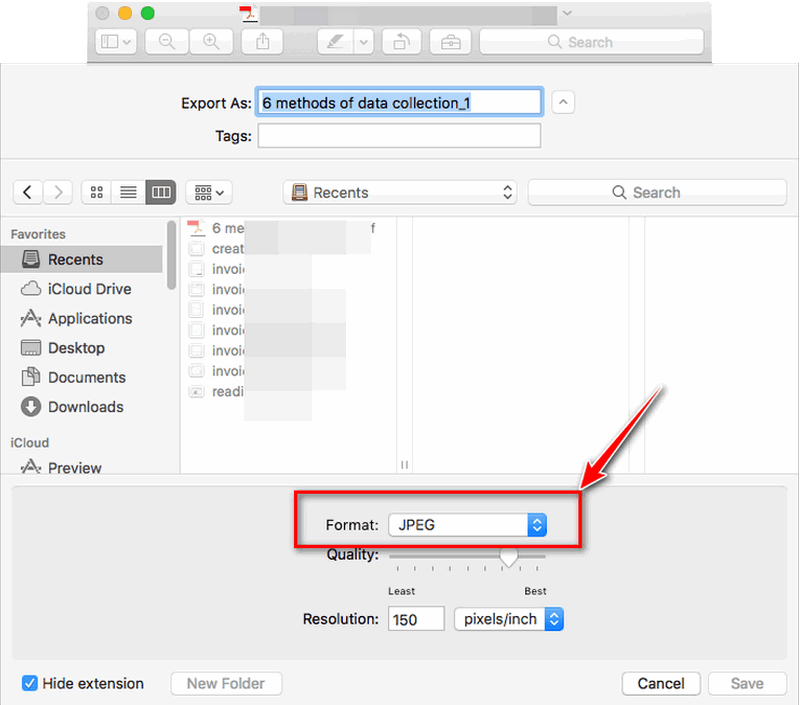This screenshot has width=800, height=705.
Task: Switch to icon view
Action: [96, 192]
